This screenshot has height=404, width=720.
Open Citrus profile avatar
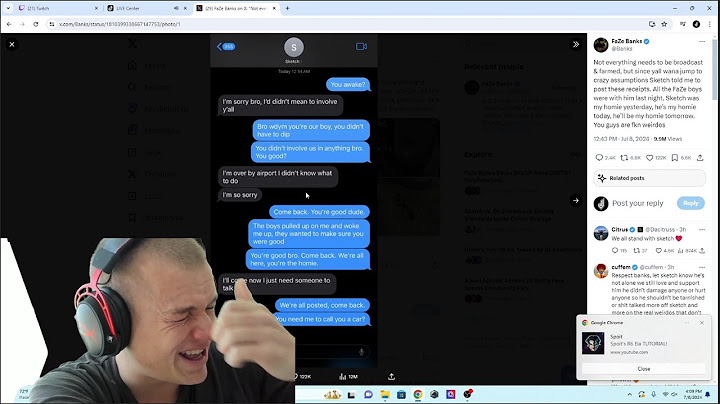click(x=601, y=233)
